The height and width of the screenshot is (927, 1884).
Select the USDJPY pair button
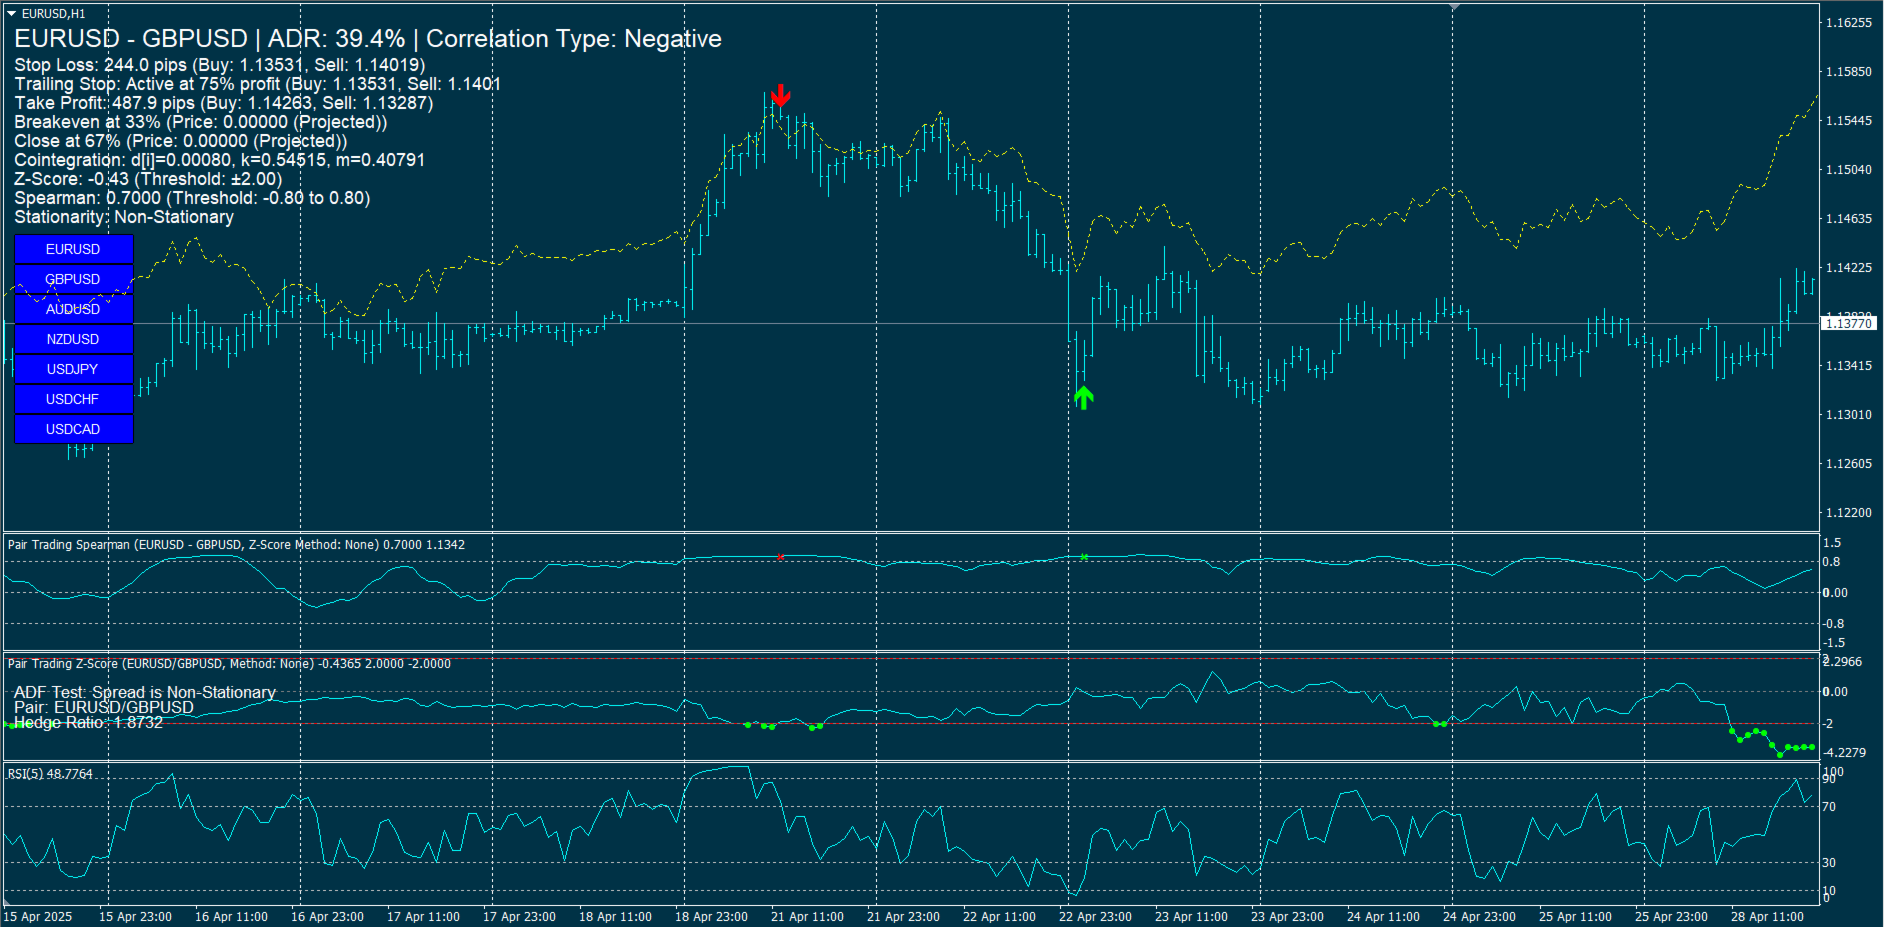pyautogui.click(x=72, y=369)
